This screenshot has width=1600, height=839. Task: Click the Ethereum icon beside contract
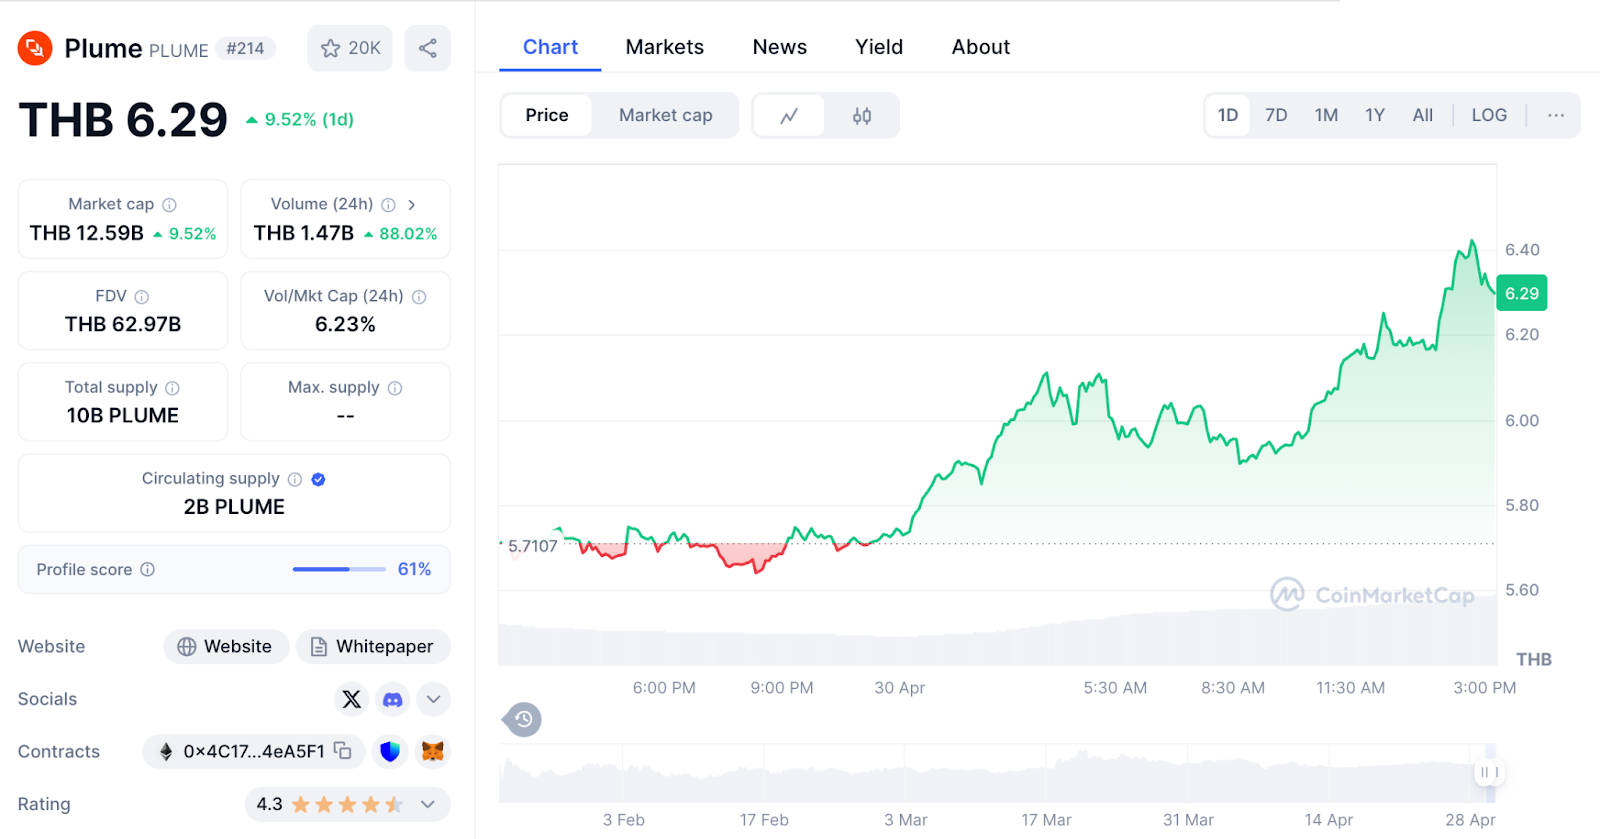(166, 751)
